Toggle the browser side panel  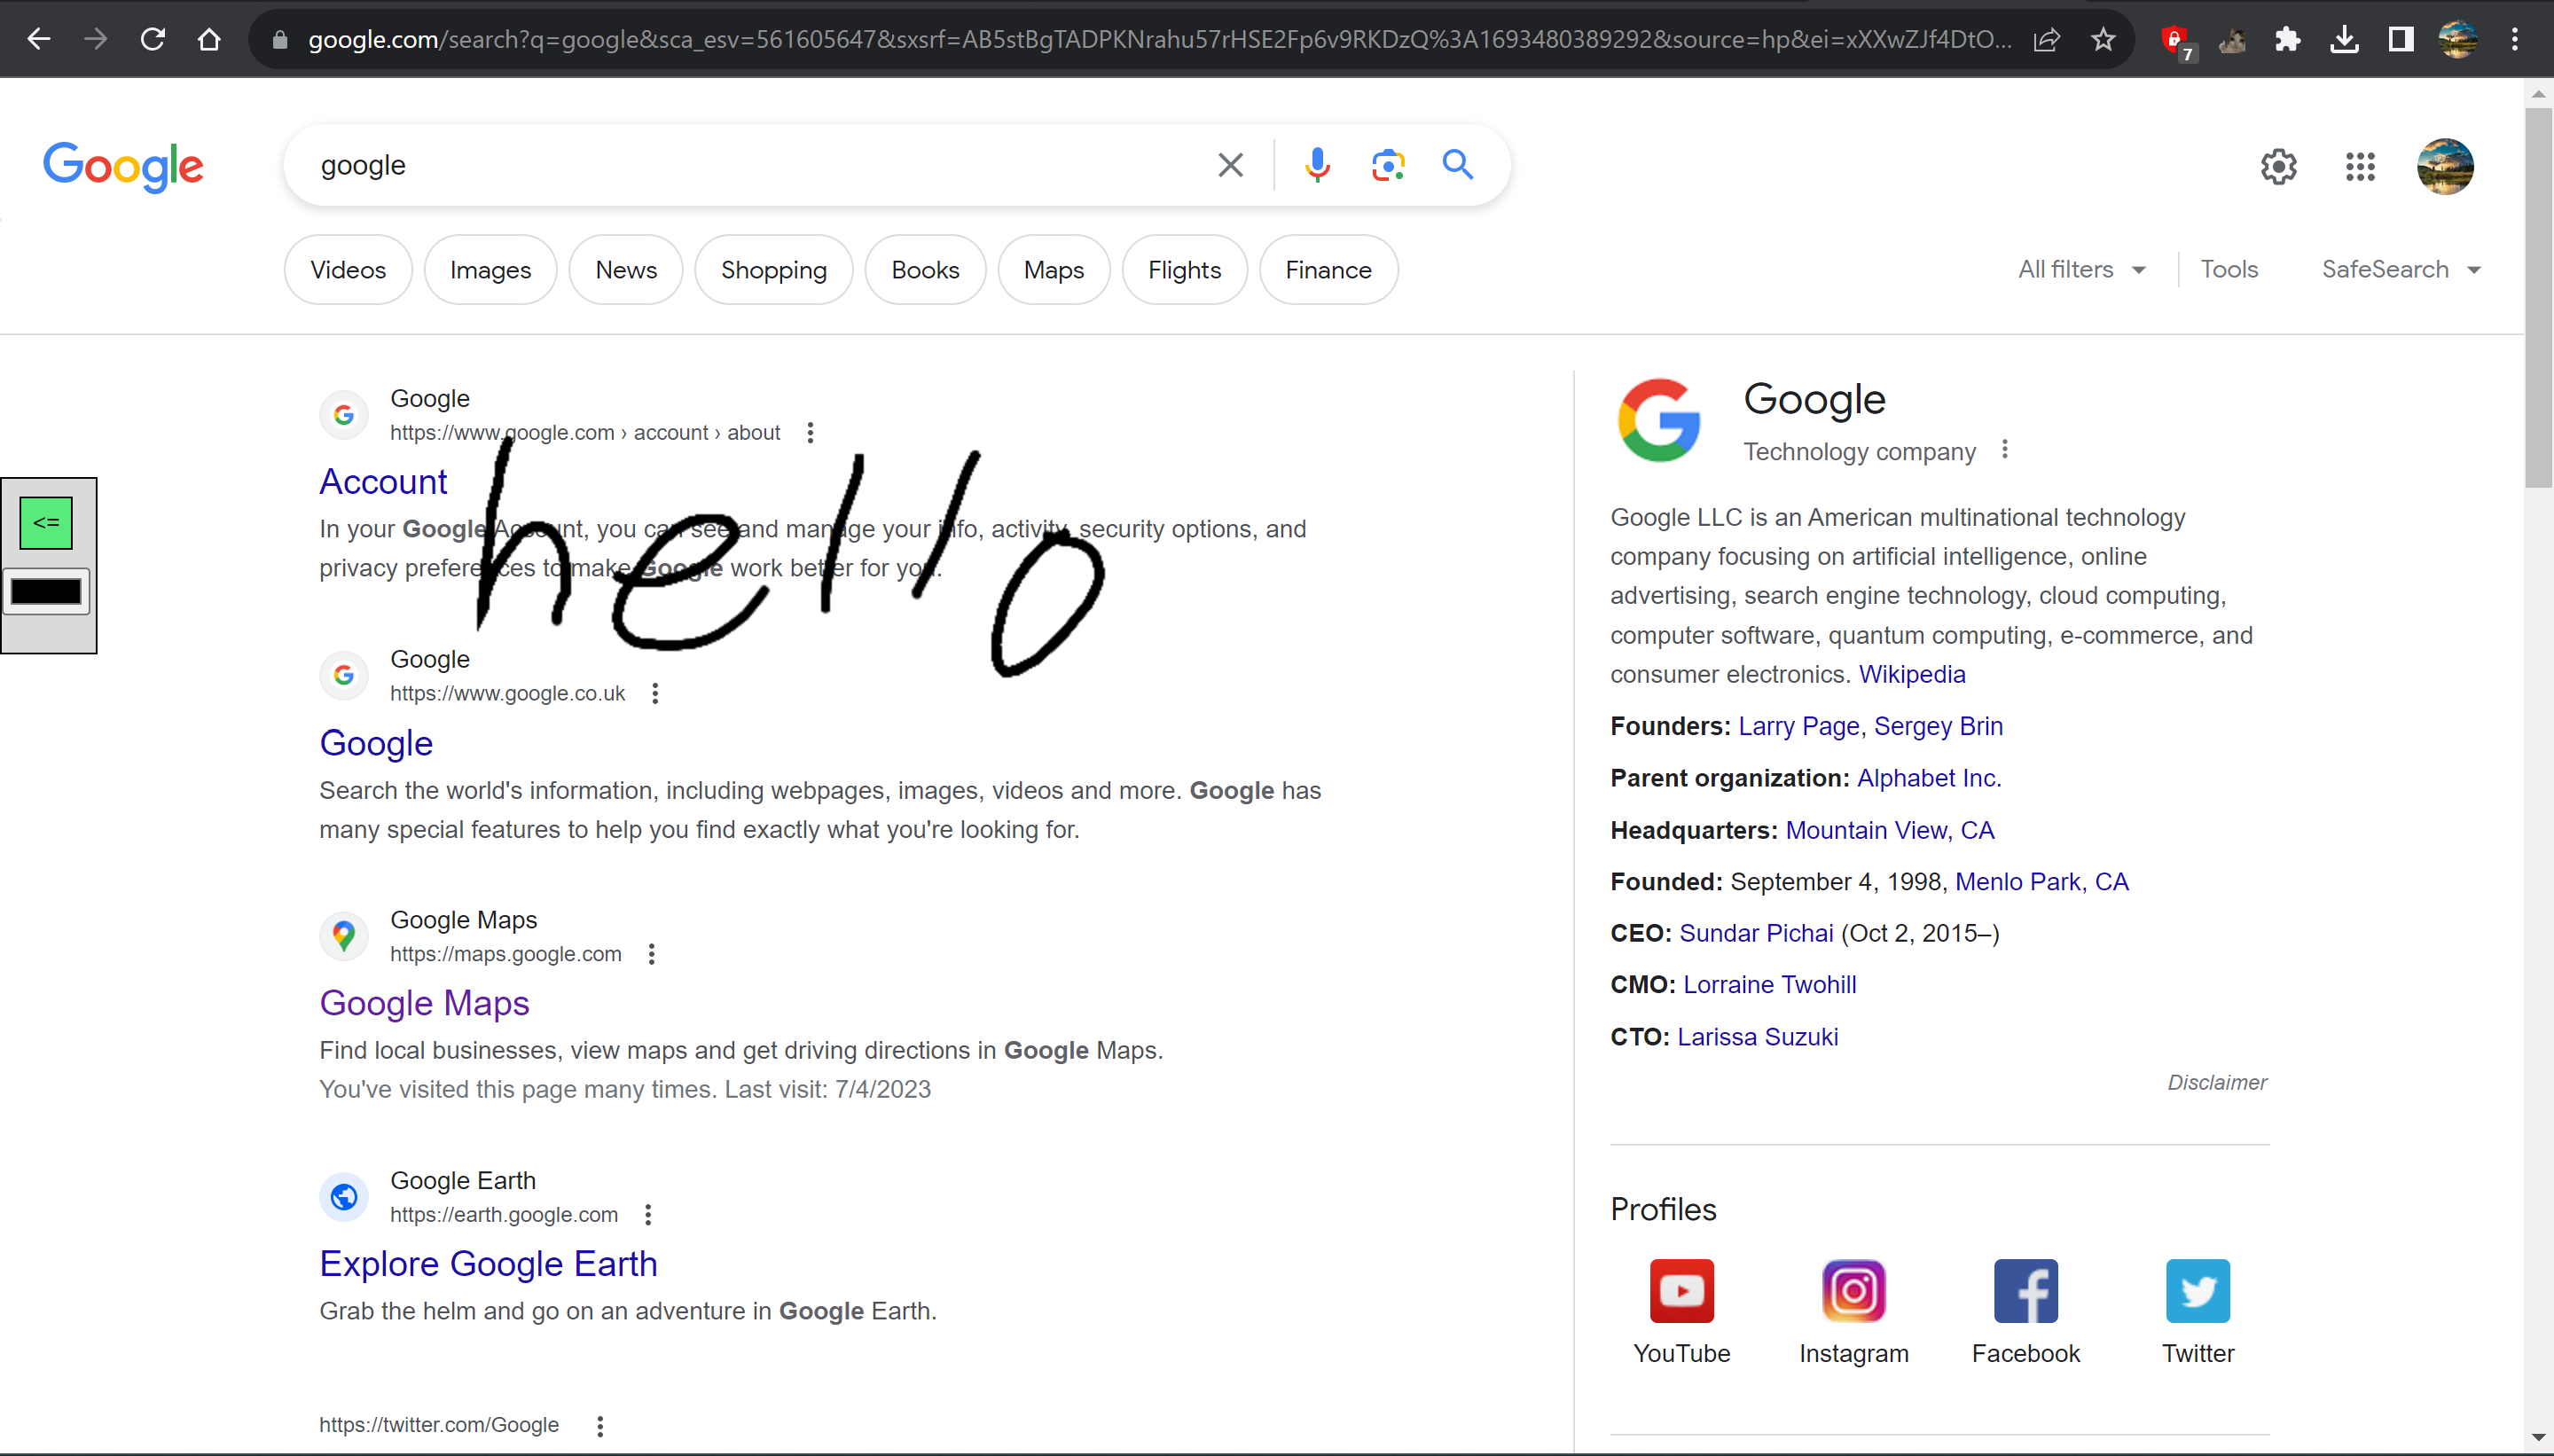click(2400, 40)
